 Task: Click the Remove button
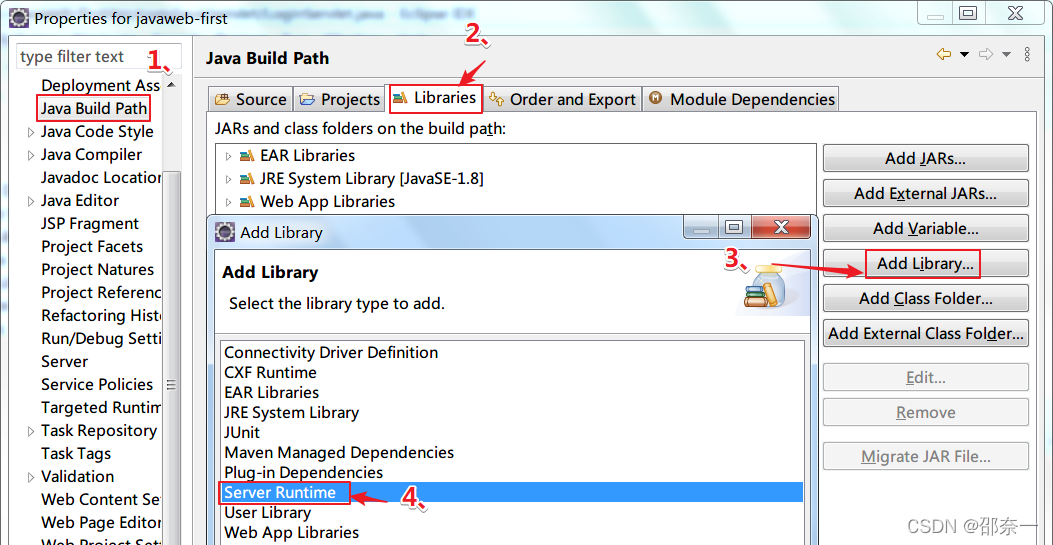pos(925,412)
